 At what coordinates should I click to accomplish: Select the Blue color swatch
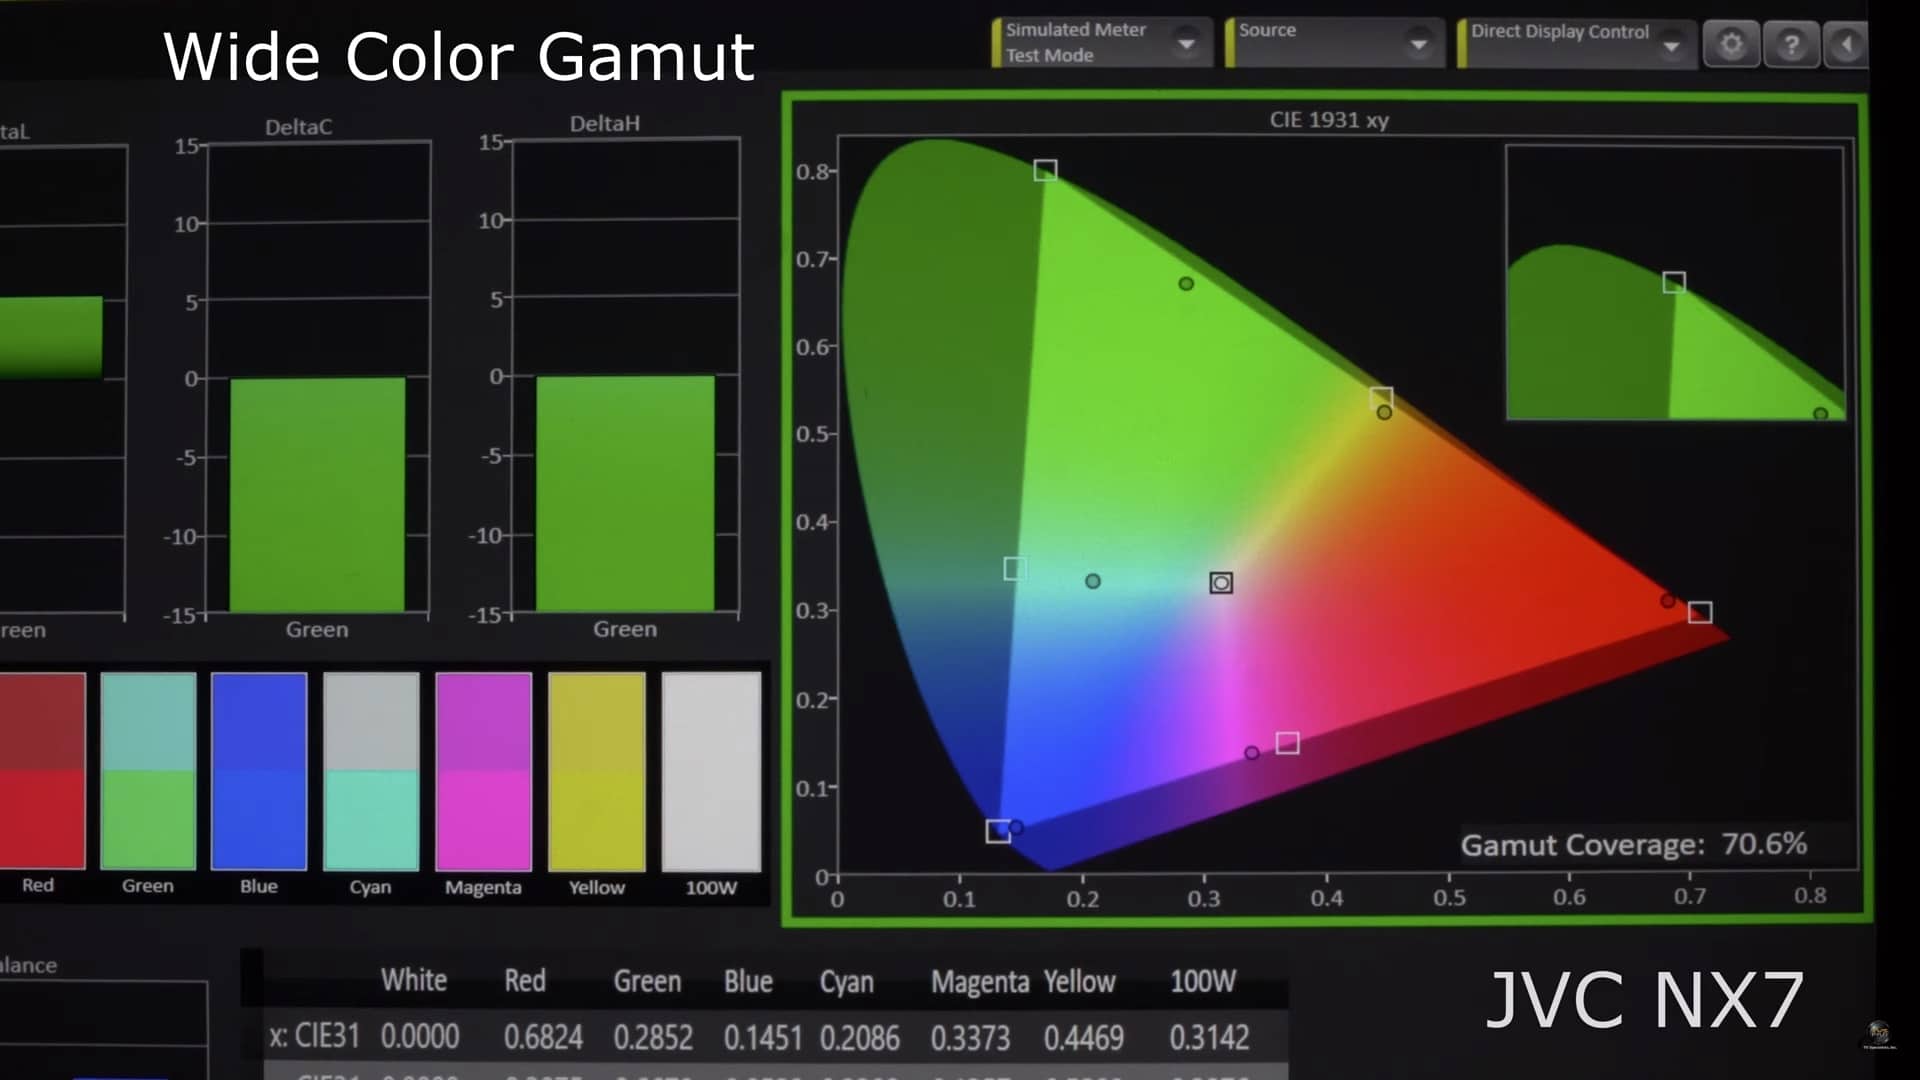[x=259, y=771]
